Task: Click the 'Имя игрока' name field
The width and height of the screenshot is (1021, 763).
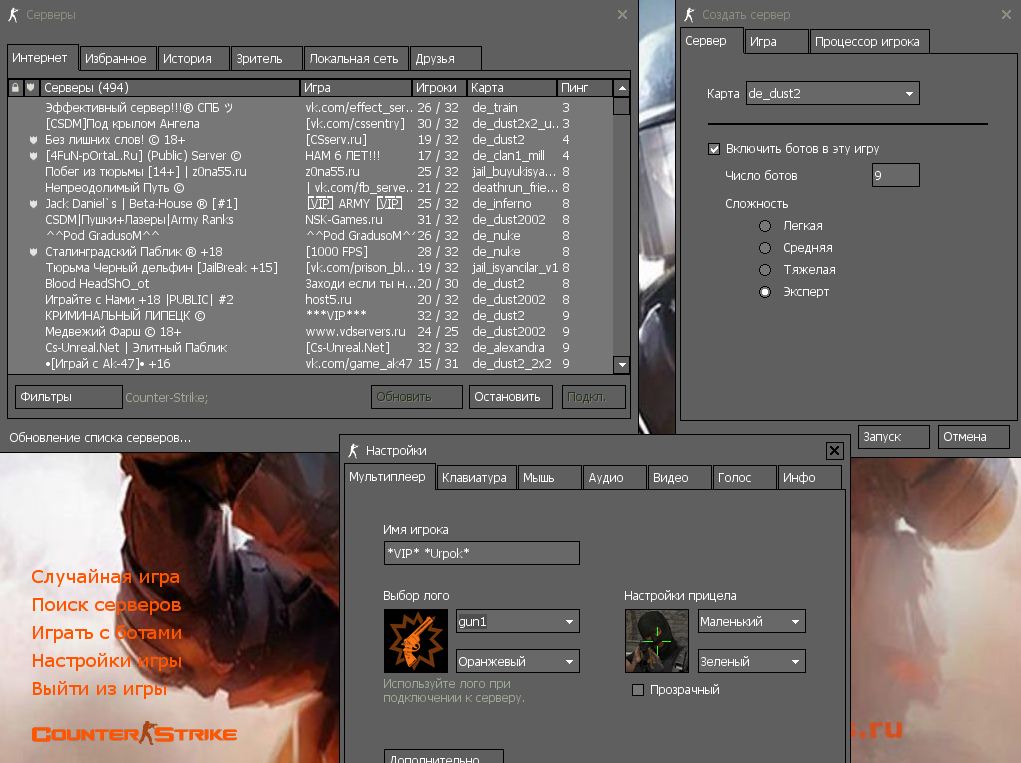Action: (481, 553)
